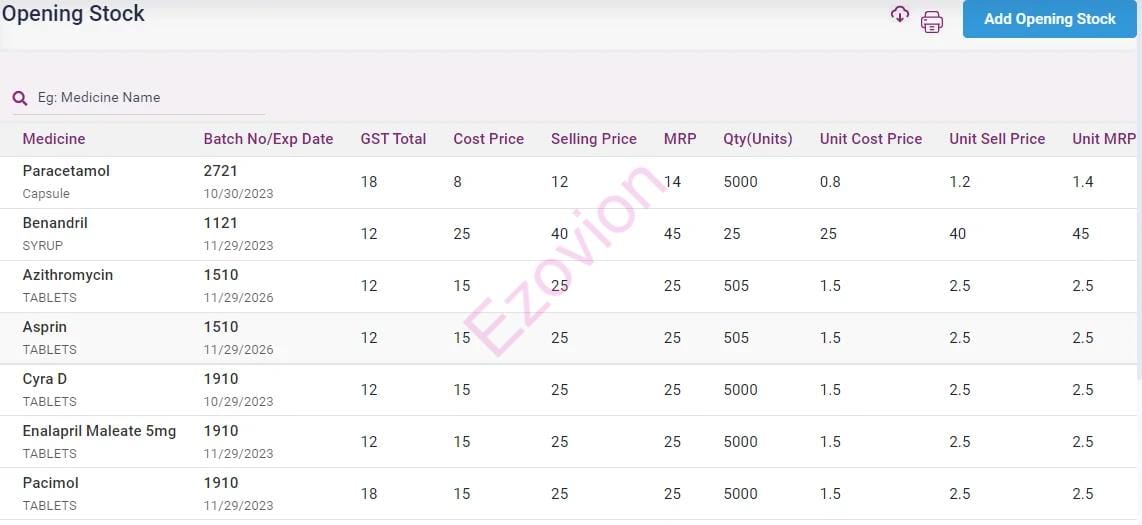Click the Qty(Units) column header

coord(757,139)
